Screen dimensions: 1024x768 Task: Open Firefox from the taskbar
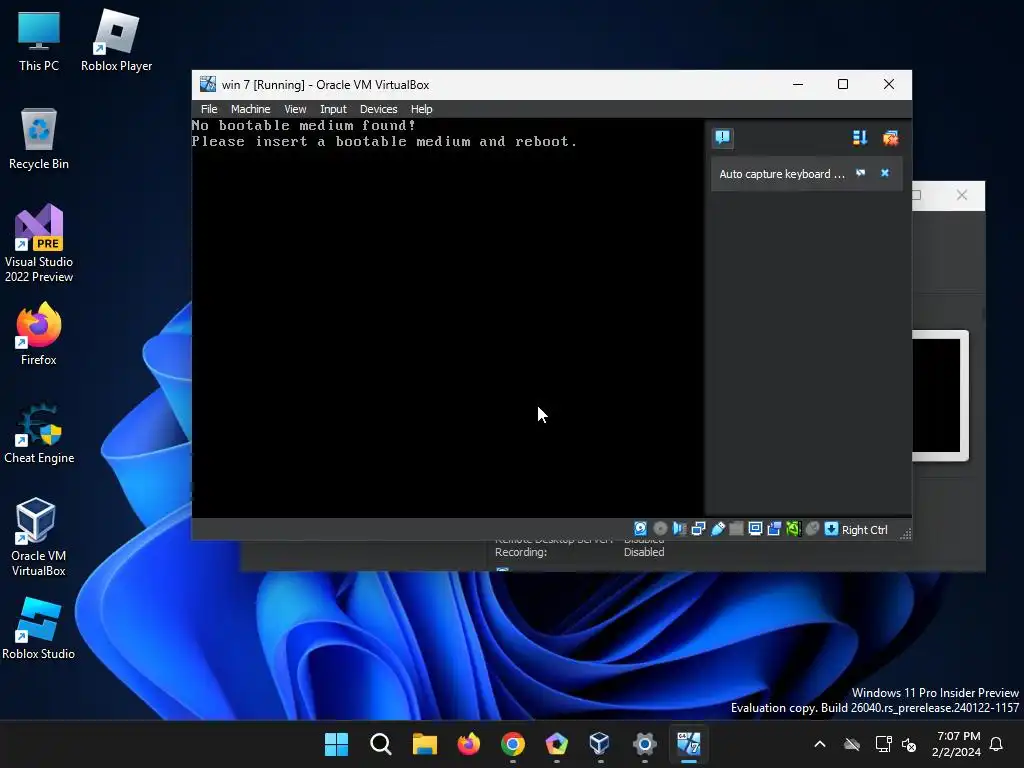tap(468, 744)
